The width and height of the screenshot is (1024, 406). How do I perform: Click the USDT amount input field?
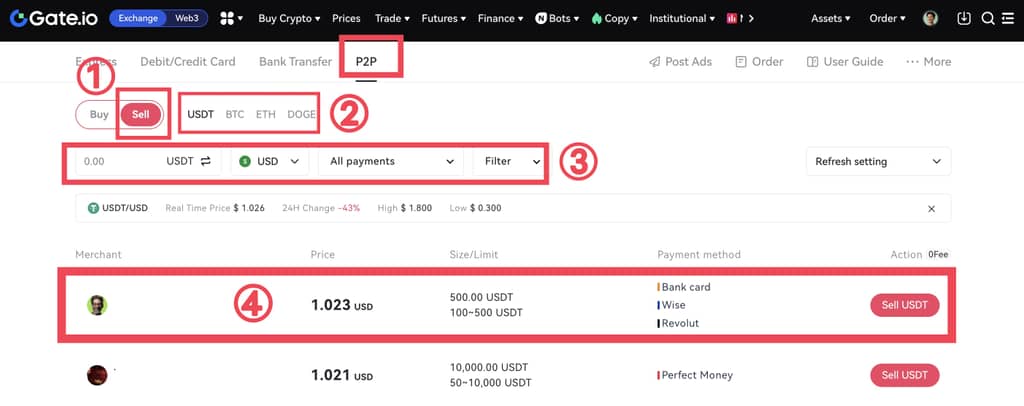pos(115,161)
